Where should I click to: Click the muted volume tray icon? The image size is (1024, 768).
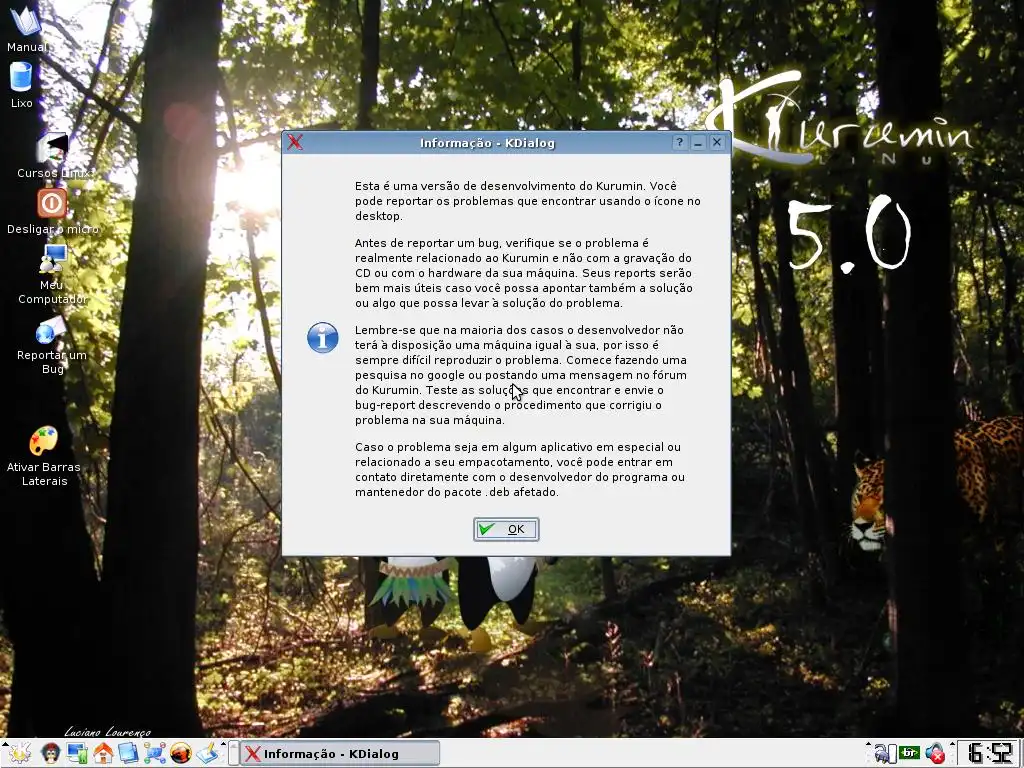[x=935, y=754]
